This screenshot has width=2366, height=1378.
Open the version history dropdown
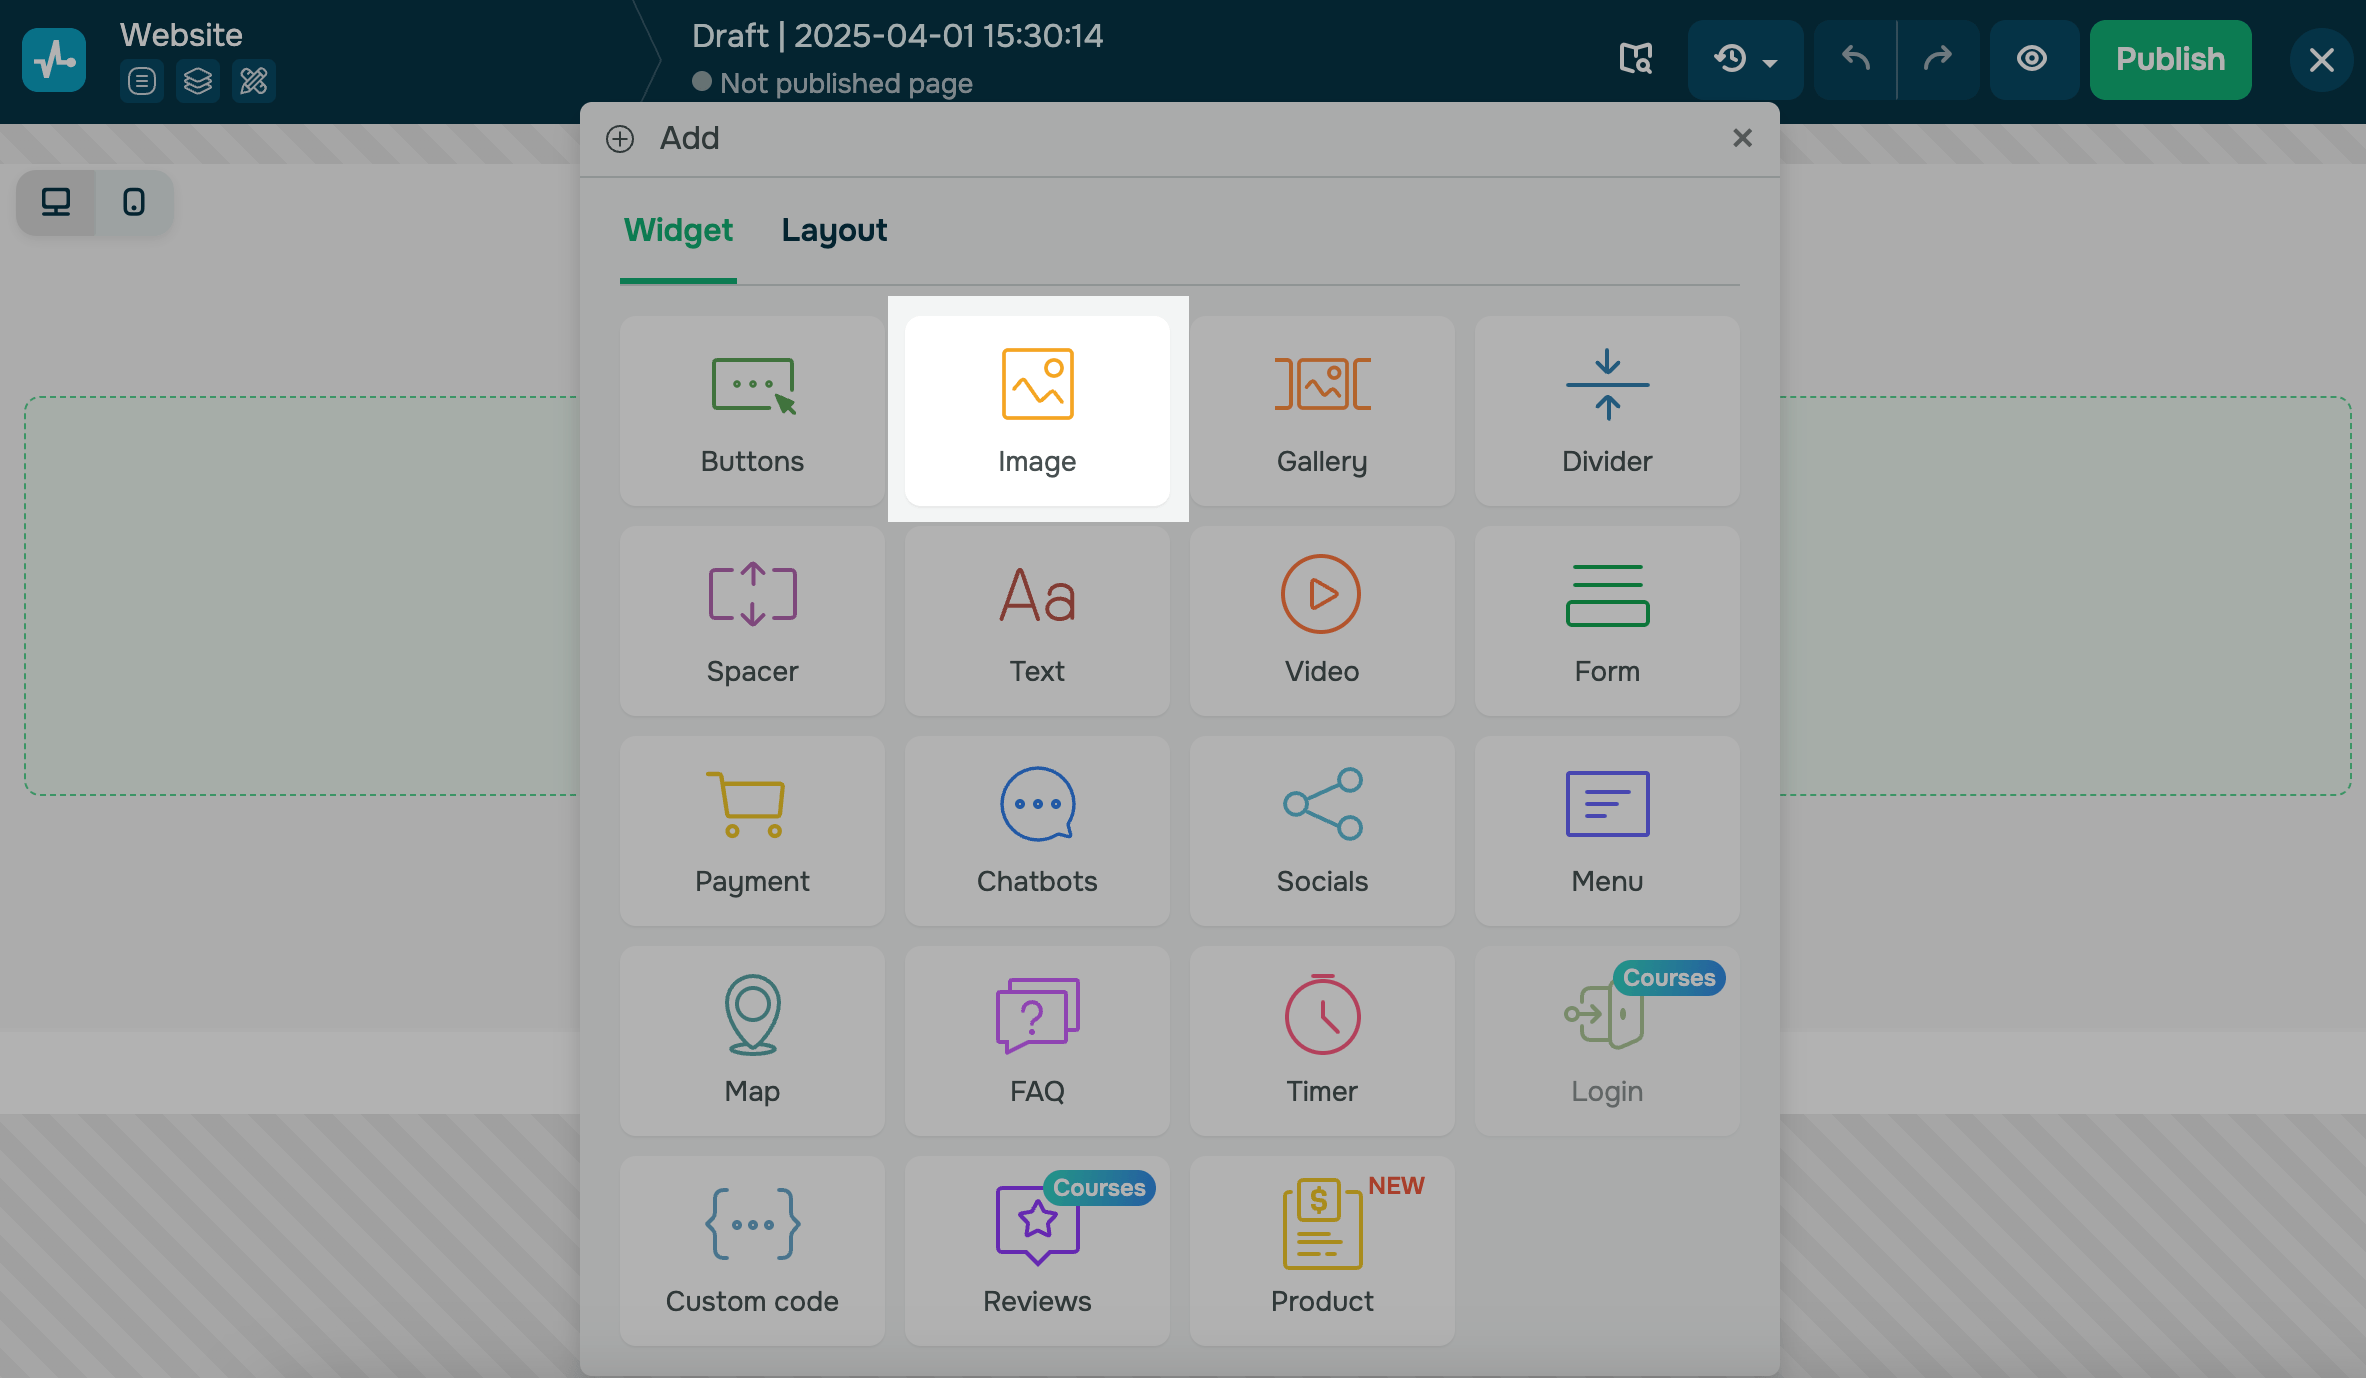point(1745,59)
